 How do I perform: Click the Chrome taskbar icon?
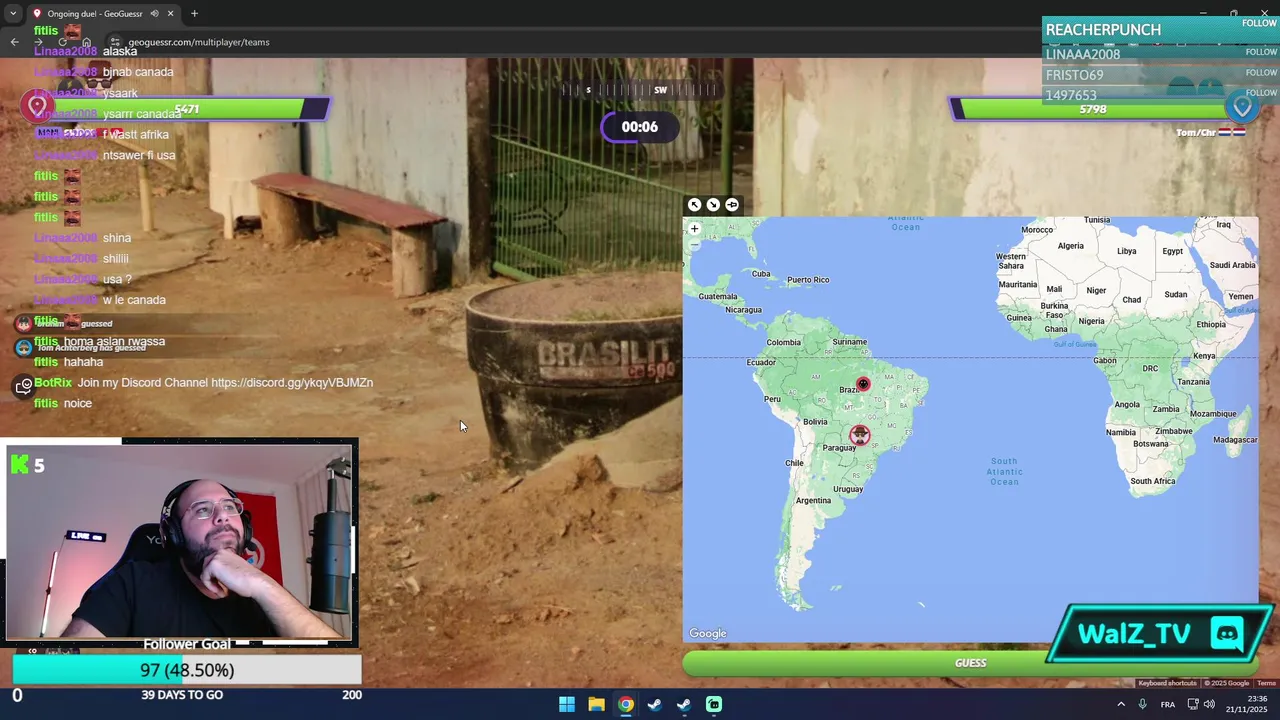pos(625,704)
